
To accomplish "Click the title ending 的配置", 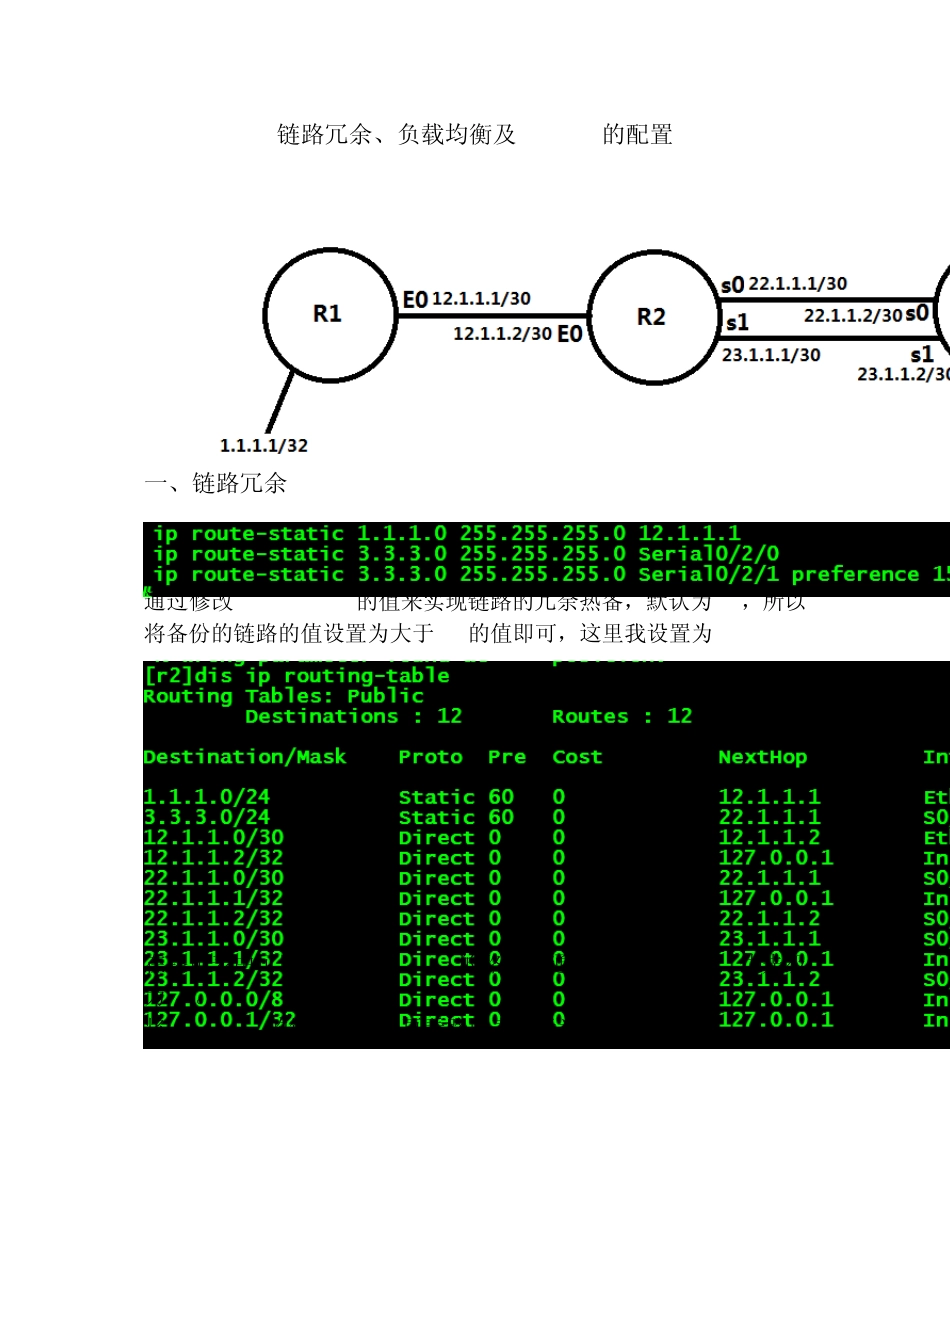I will click(637, 134).
